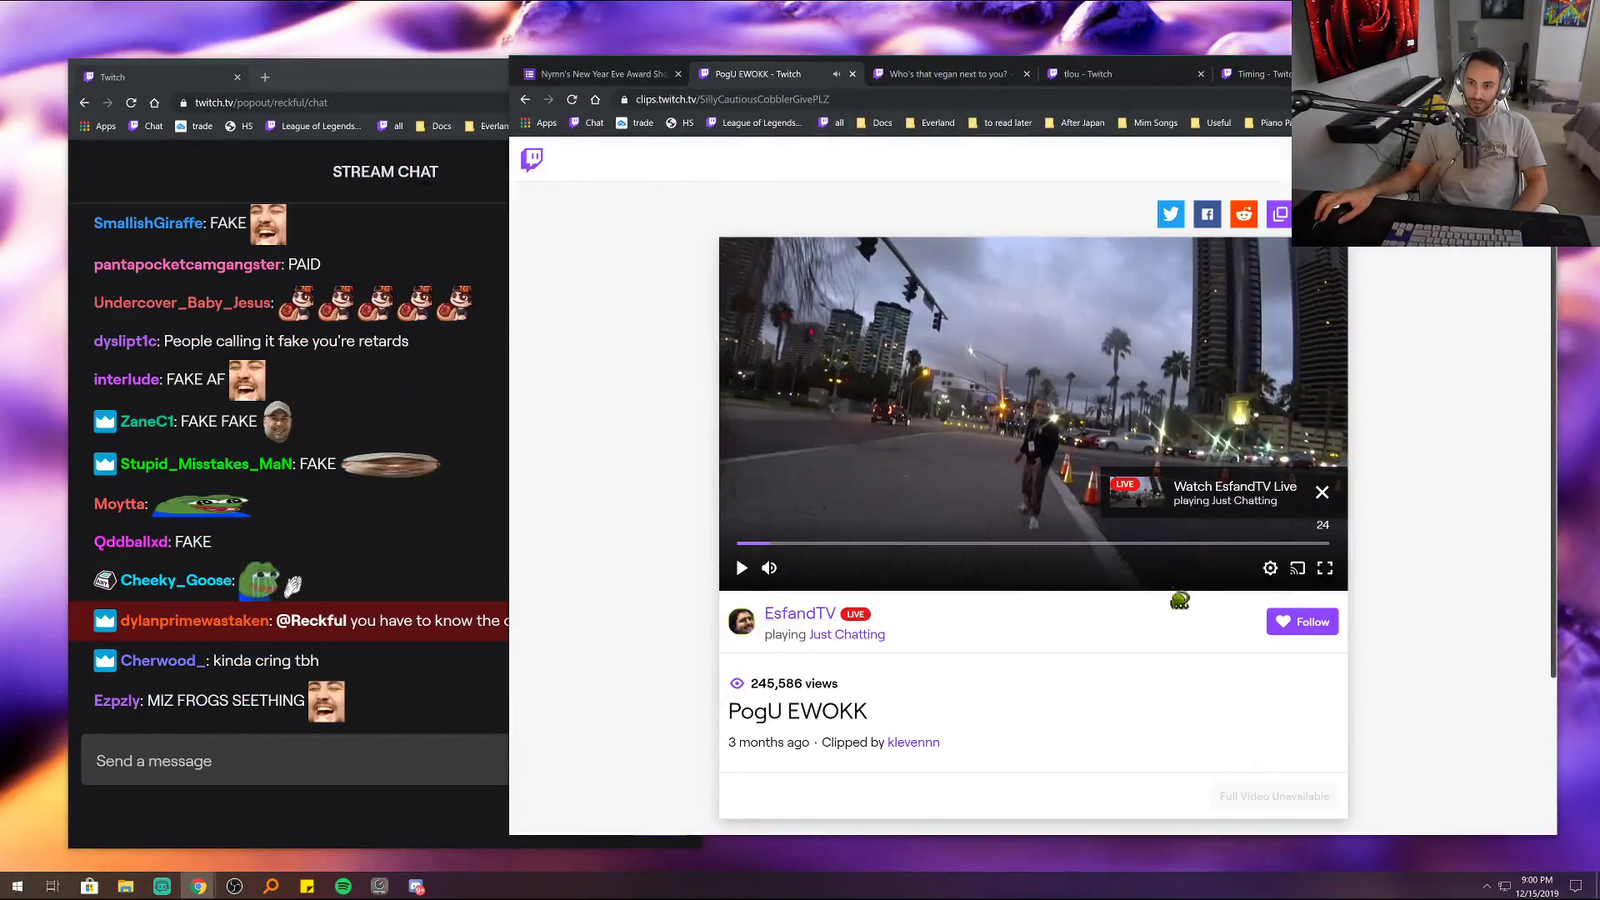Open clip player settings gear

pos(1270,568)
